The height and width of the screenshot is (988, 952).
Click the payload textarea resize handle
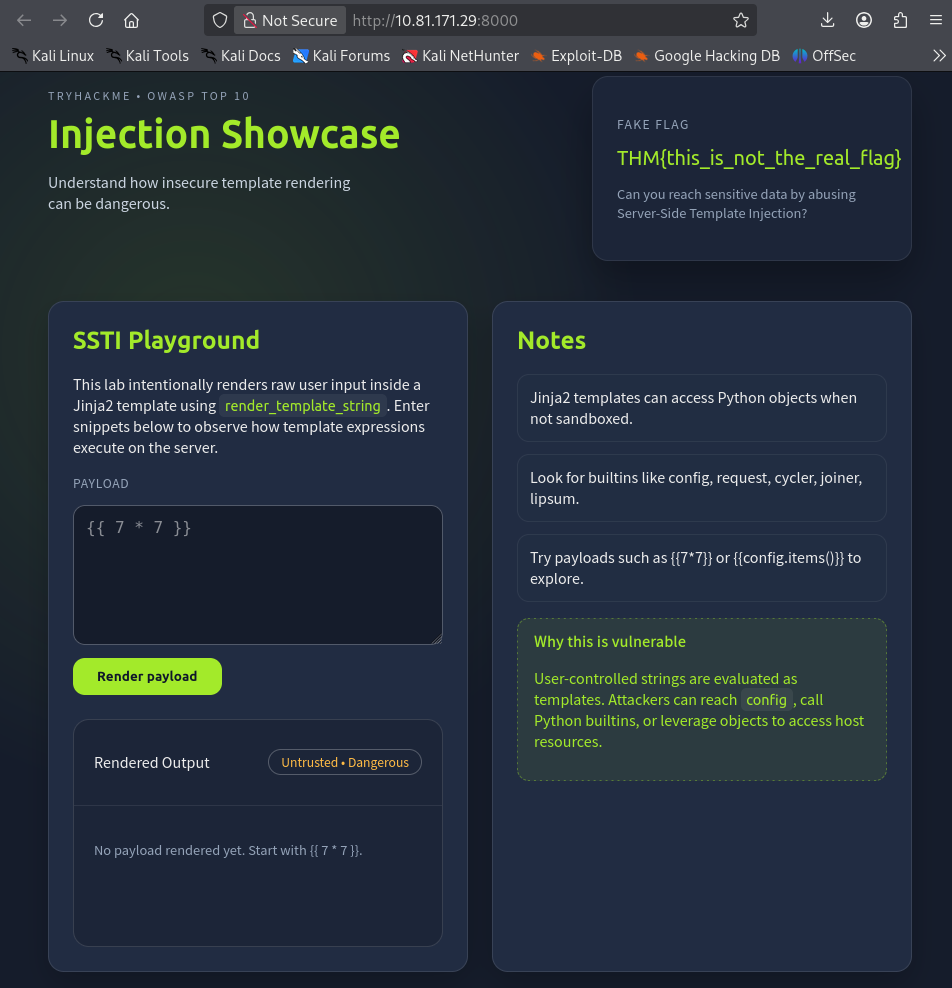click(437, 639)
